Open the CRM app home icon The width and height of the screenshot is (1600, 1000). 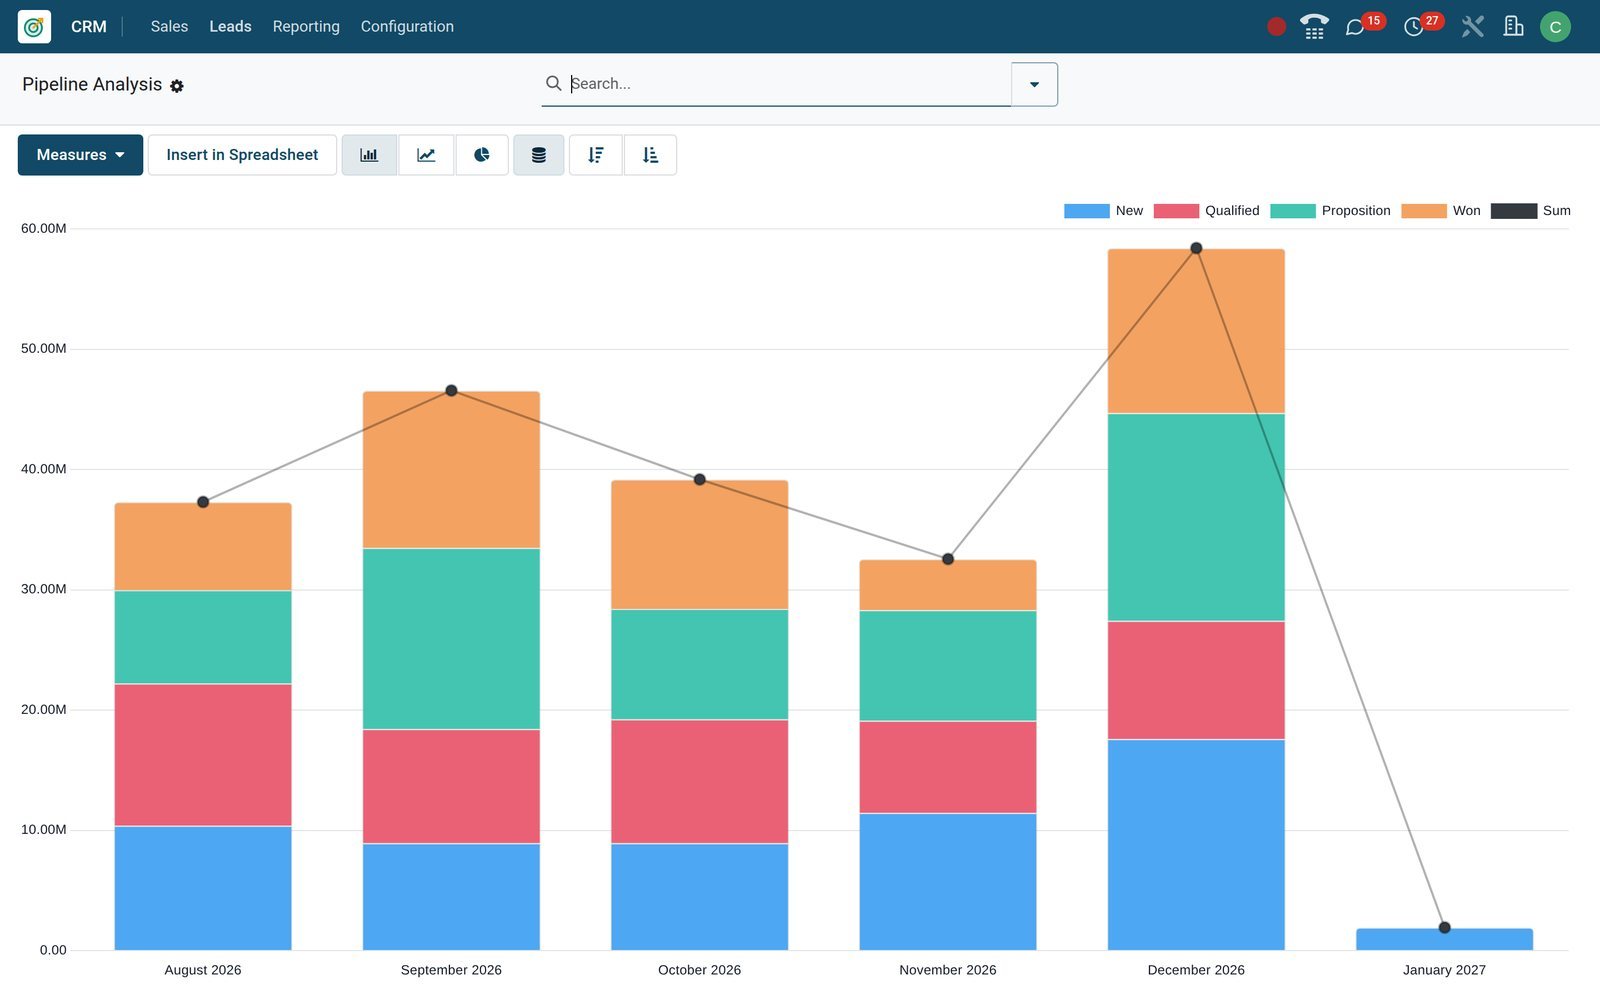point(34,26)
